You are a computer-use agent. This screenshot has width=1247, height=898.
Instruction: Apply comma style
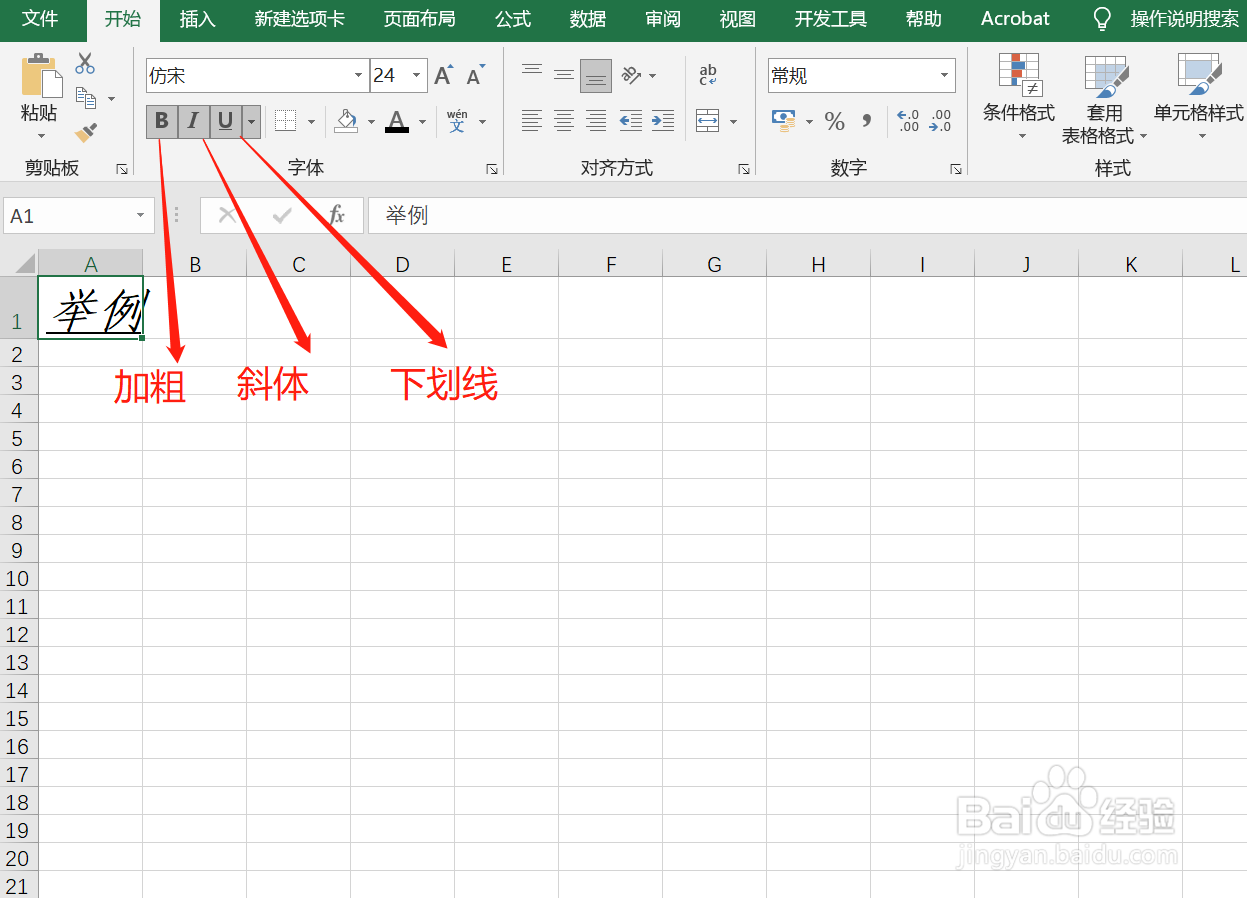coord(866,121)
